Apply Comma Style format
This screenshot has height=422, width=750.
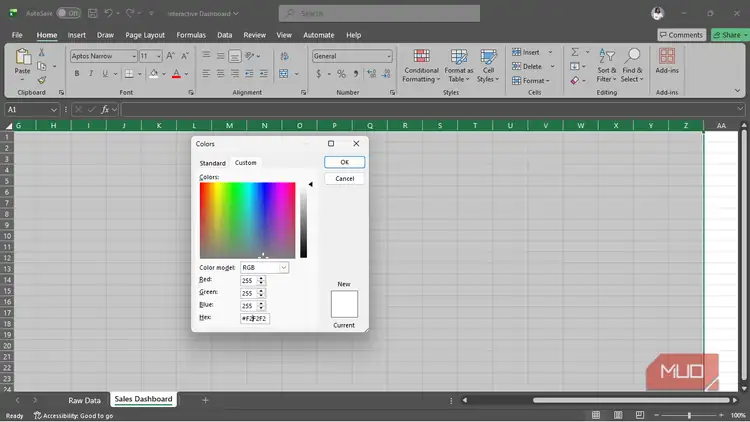(x=355, y=74)
